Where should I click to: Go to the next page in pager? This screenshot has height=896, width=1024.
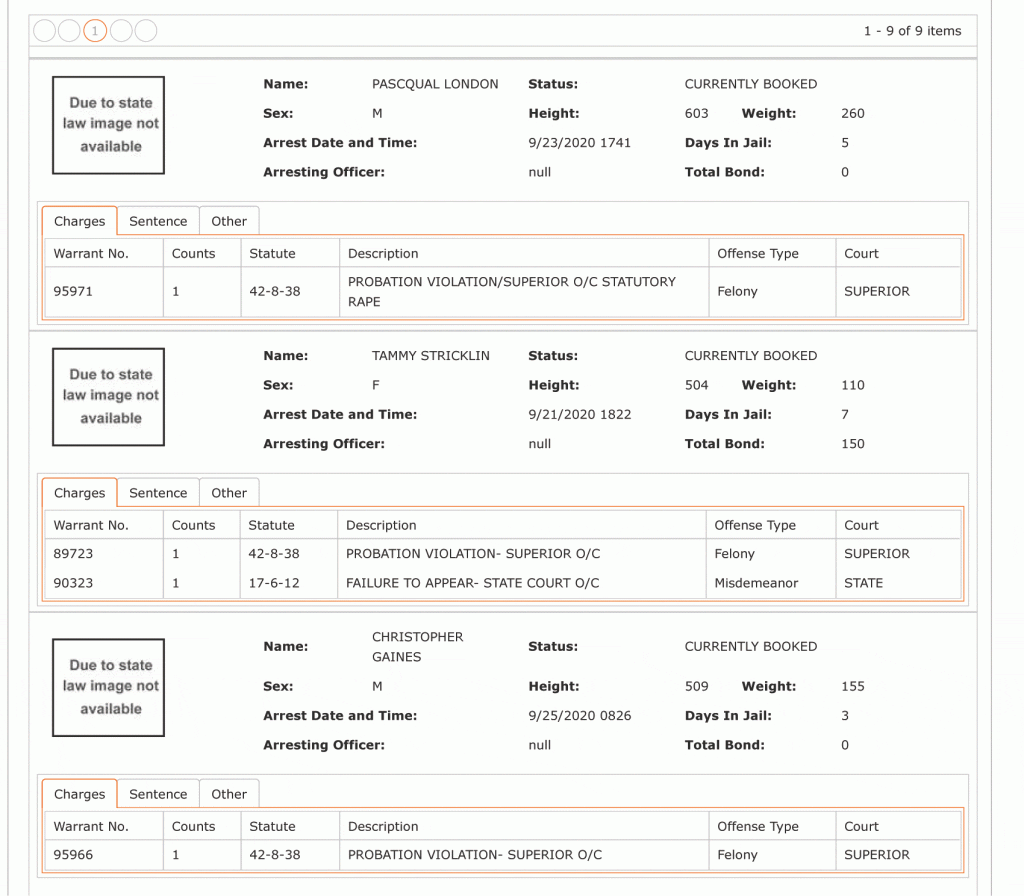pos(121,31)
